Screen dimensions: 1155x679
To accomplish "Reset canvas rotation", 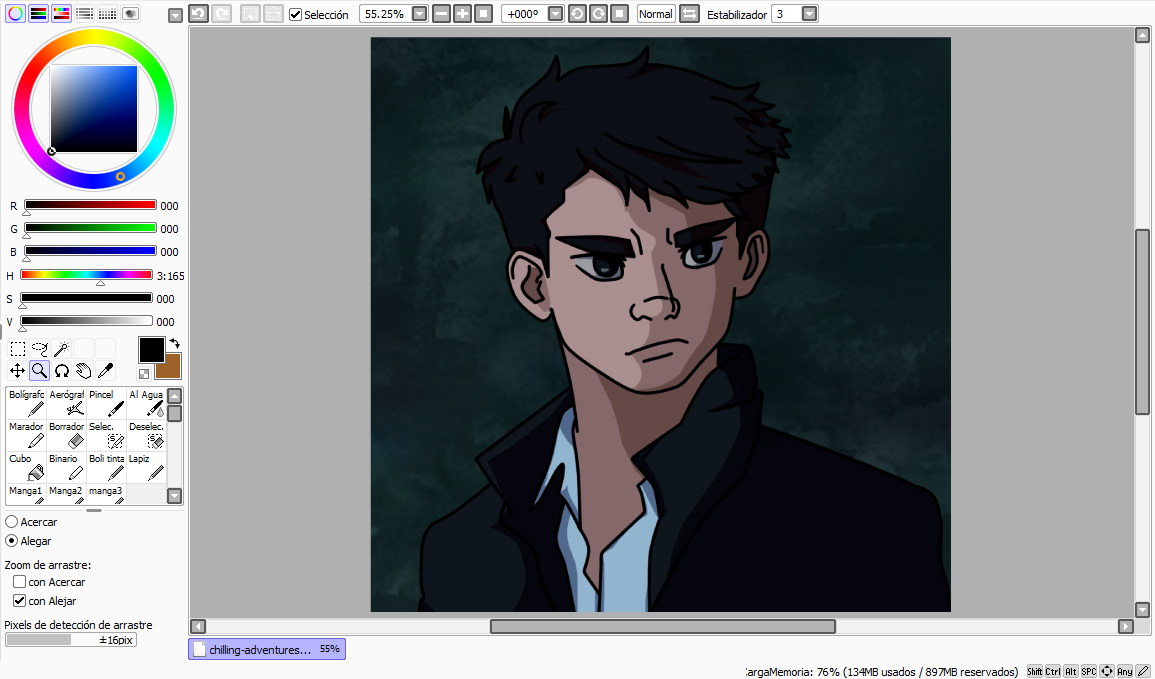I will pyautogui.click(x=619, y=14).
